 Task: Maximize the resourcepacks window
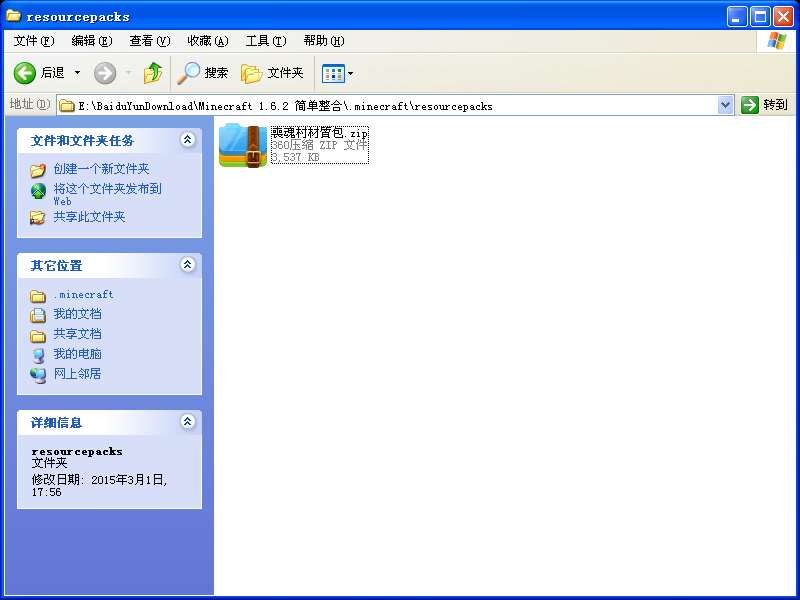(760, 17)
